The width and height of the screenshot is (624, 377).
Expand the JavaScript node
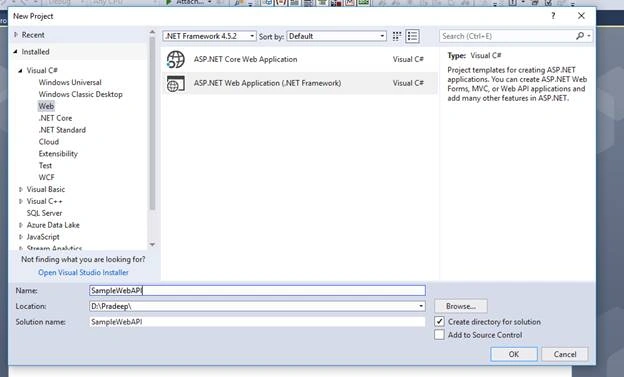[21, 237]
